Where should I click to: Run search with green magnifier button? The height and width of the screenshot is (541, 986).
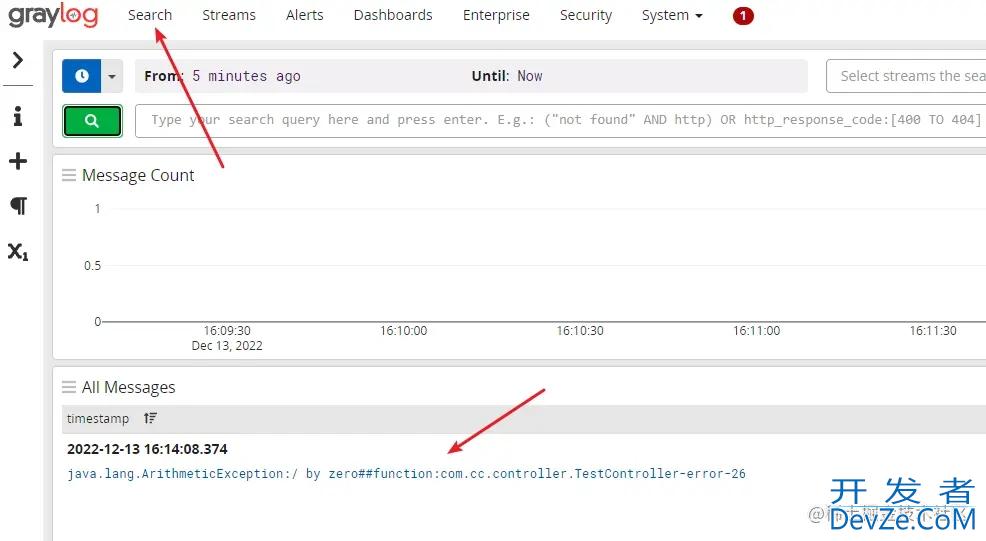click(x=92, y=121)
